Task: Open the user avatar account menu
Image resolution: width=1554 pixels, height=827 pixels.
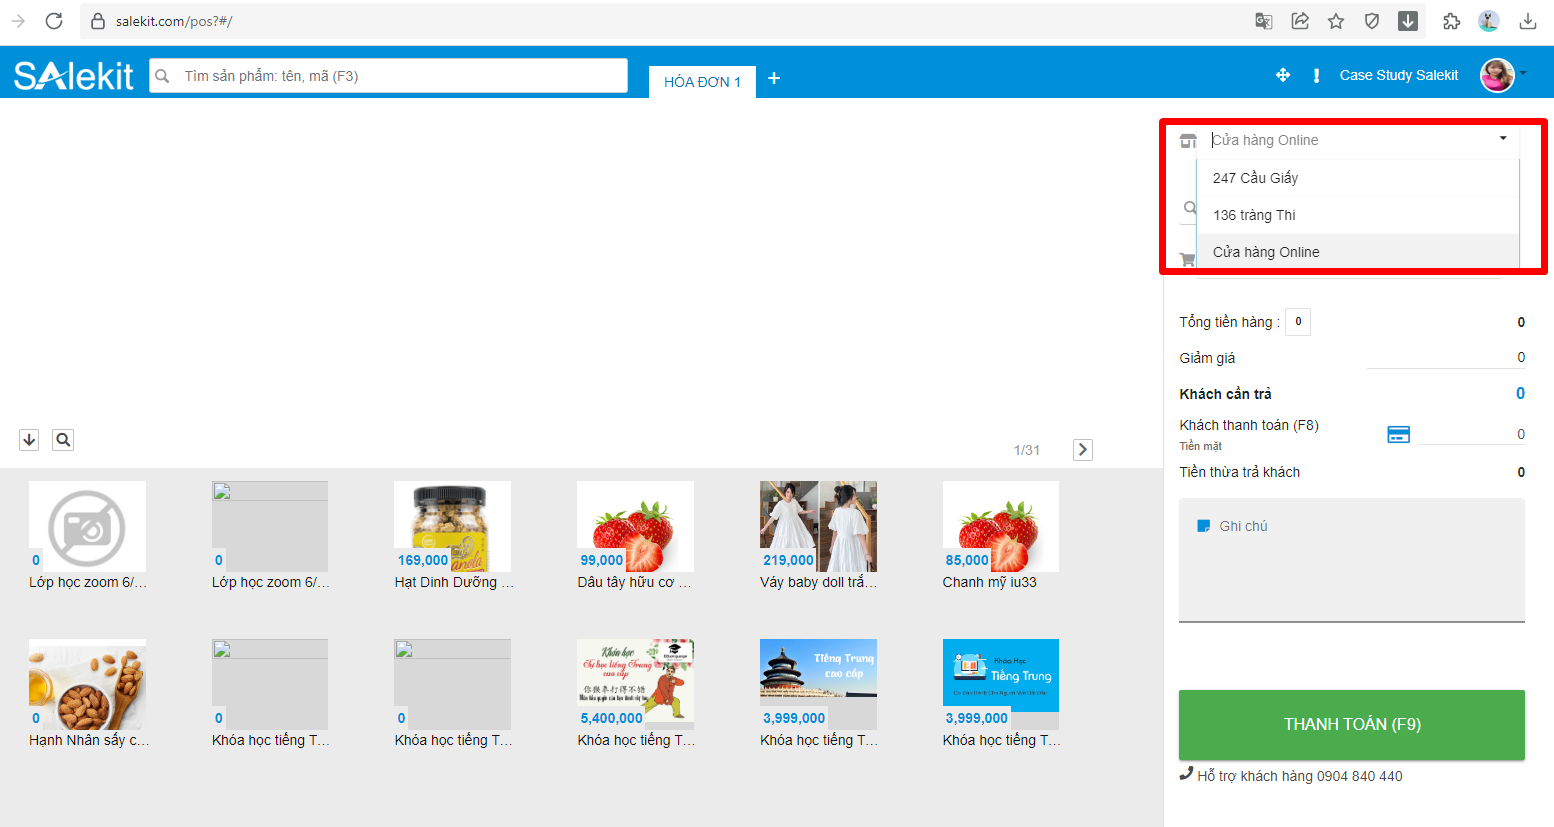Action: pyautogui.click(x=1497, y=75)
